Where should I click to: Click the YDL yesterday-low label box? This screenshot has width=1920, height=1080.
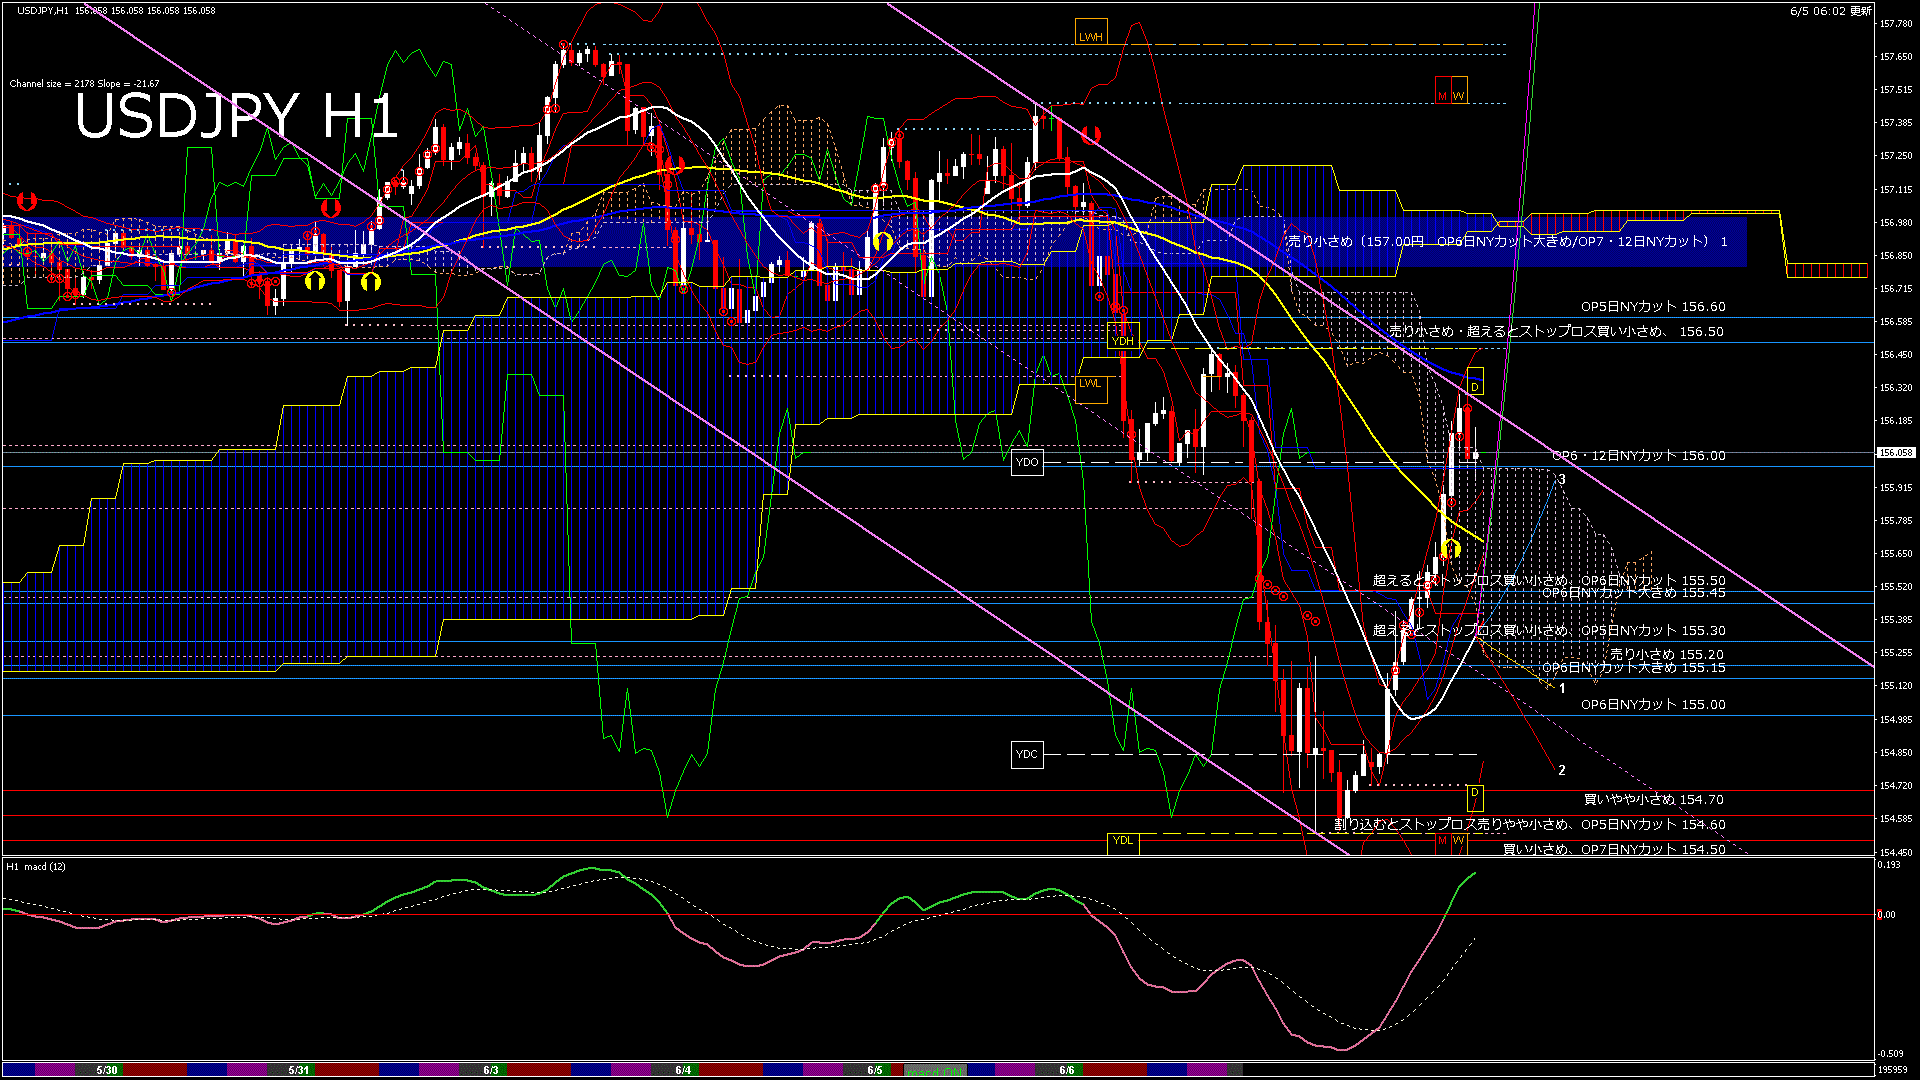[x=1123, y=840]
